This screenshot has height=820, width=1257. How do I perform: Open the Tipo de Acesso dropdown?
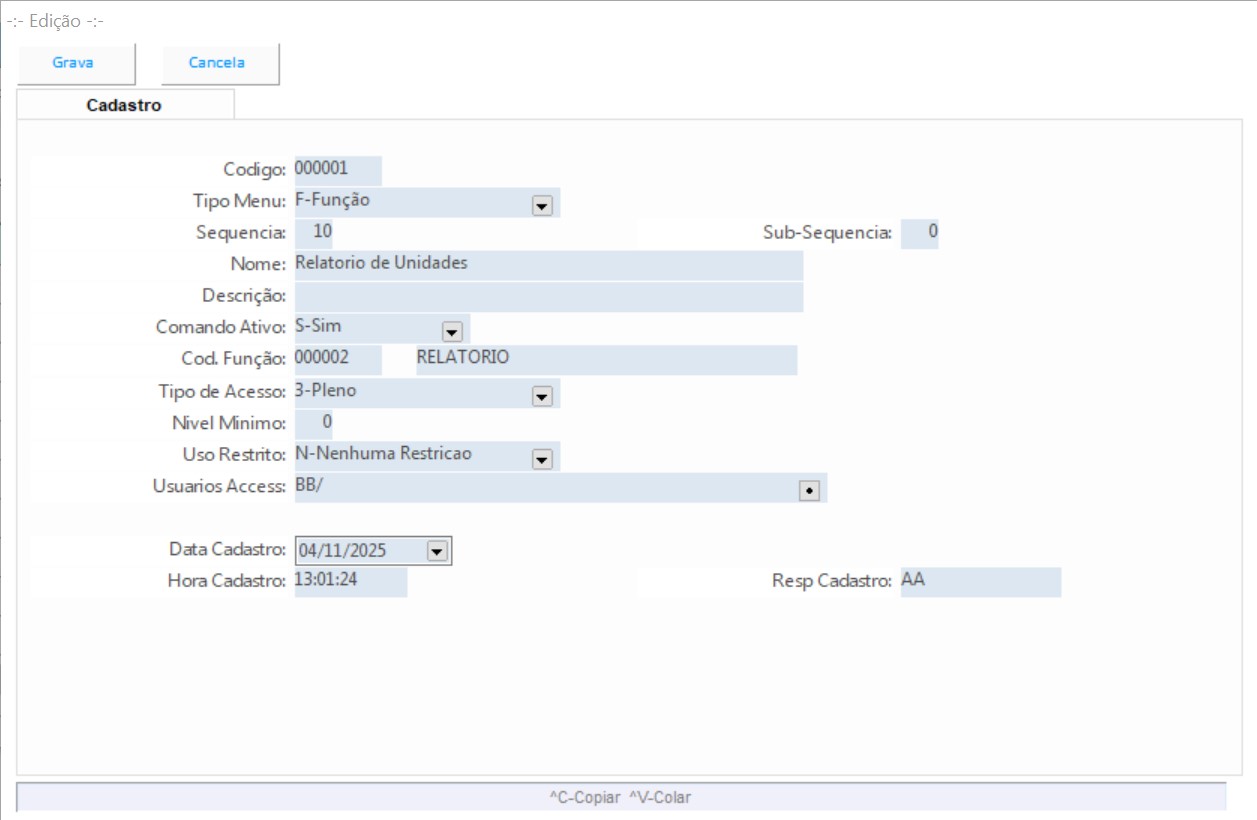coord(542,396)
